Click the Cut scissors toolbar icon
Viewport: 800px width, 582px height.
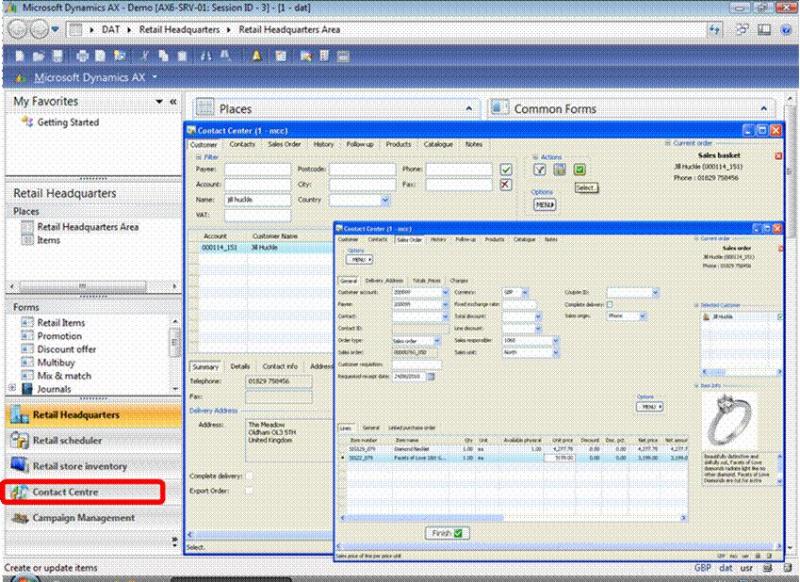pyautogui.click(x=144, y=56)
